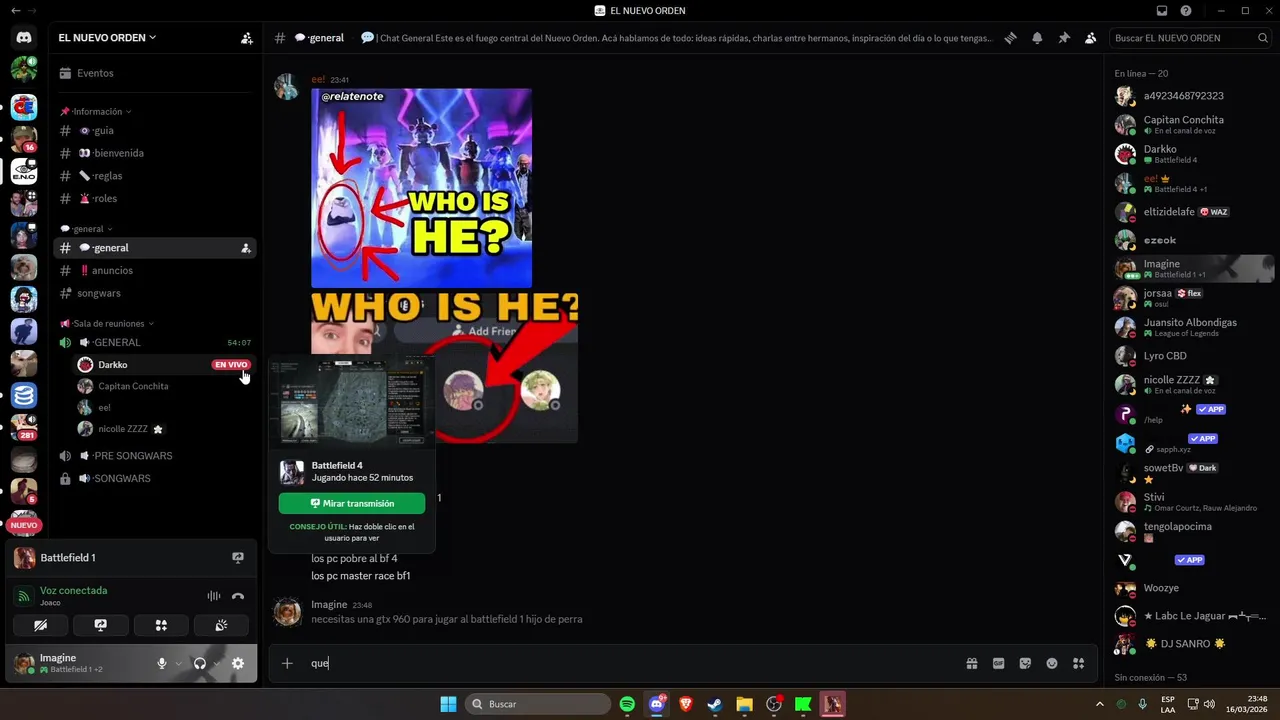1280x720 pixels.
Task: Open the activities launcher button in voice panel
Action: (161, 625)
